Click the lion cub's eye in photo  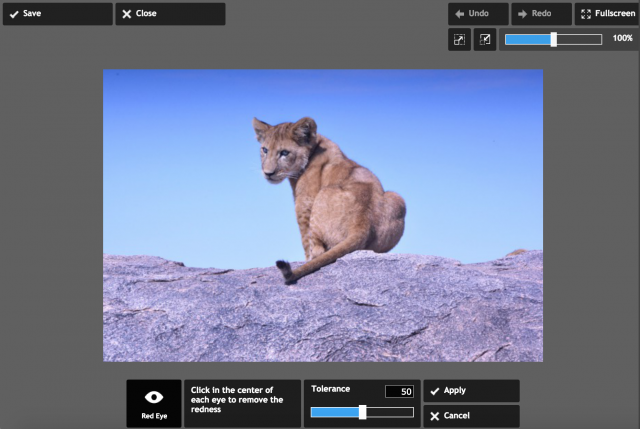pyautogui.click(x=283, y=153)
